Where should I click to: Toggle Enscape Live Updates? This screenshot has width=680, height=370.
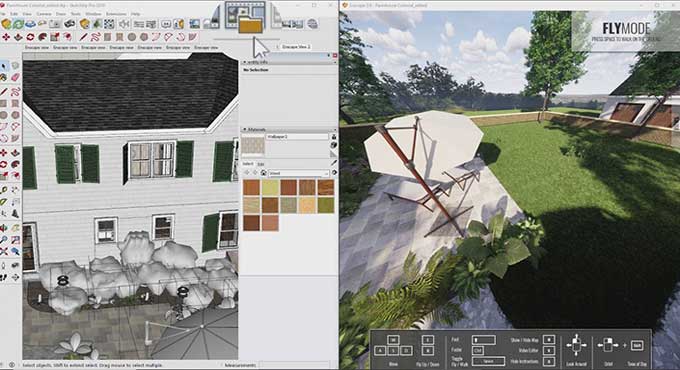(18, 24)
